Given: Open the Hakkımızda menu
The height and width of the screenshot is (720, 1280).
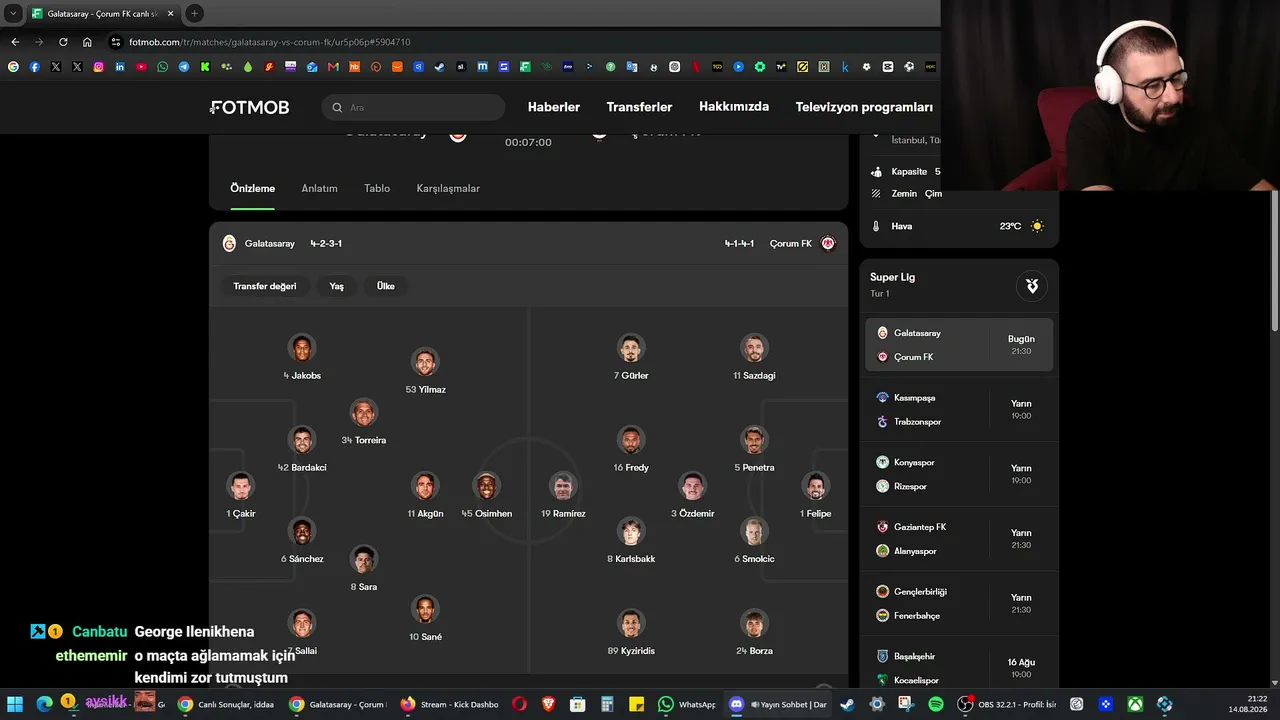Looking at the screenshot, I should [734, 107].
